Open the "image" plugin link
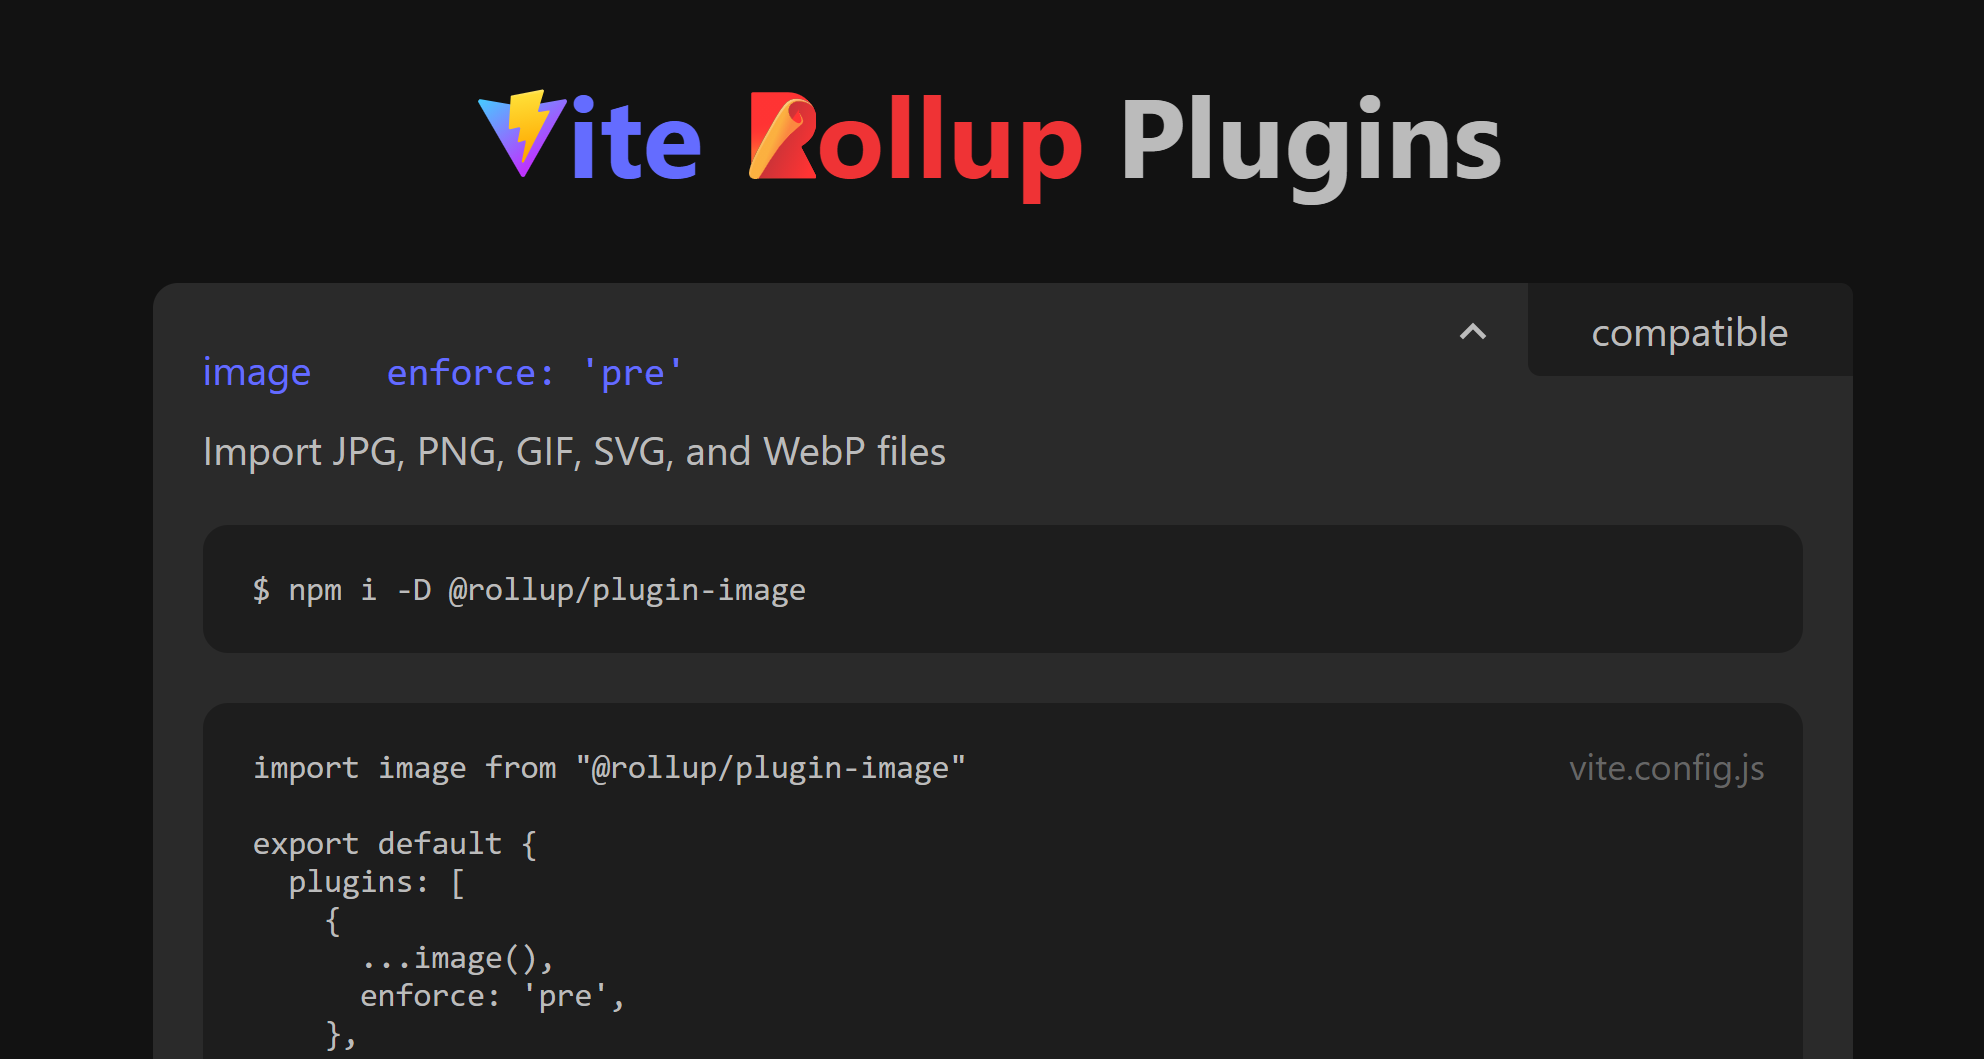The image size is (1984, 1059). (257, 372)
